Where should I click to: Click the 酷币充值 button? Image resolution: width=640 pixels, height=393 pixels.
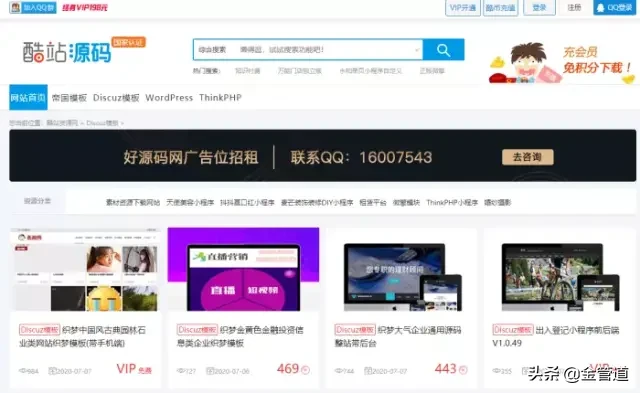500,8
